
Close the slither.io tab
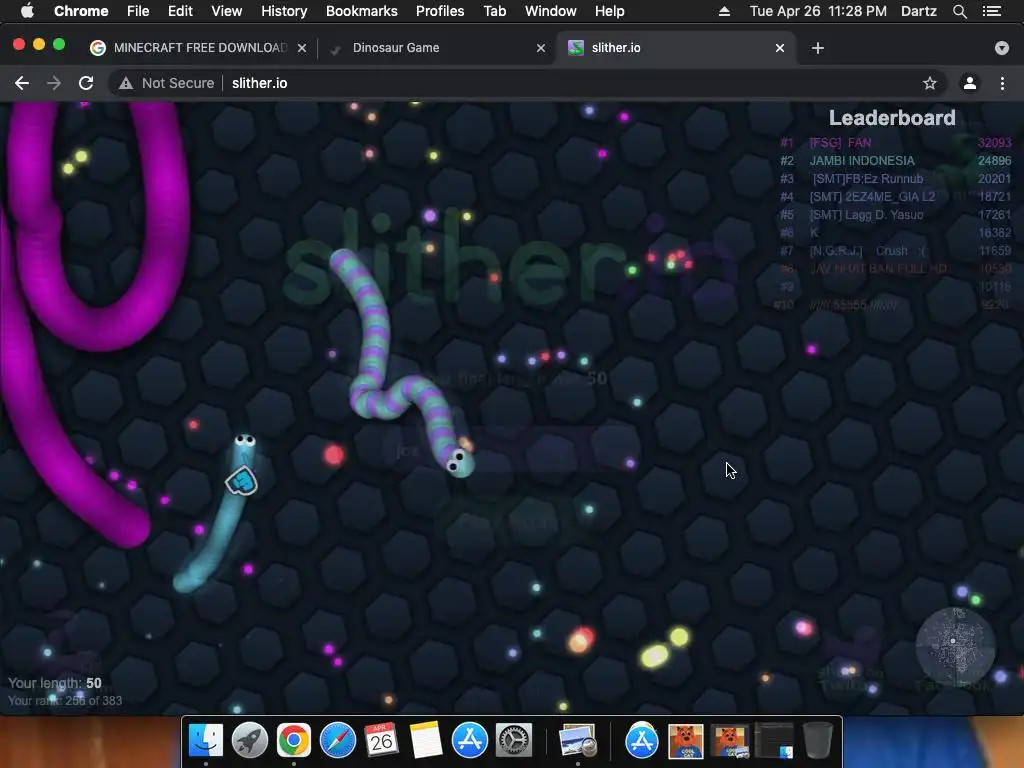coord(780,48)
